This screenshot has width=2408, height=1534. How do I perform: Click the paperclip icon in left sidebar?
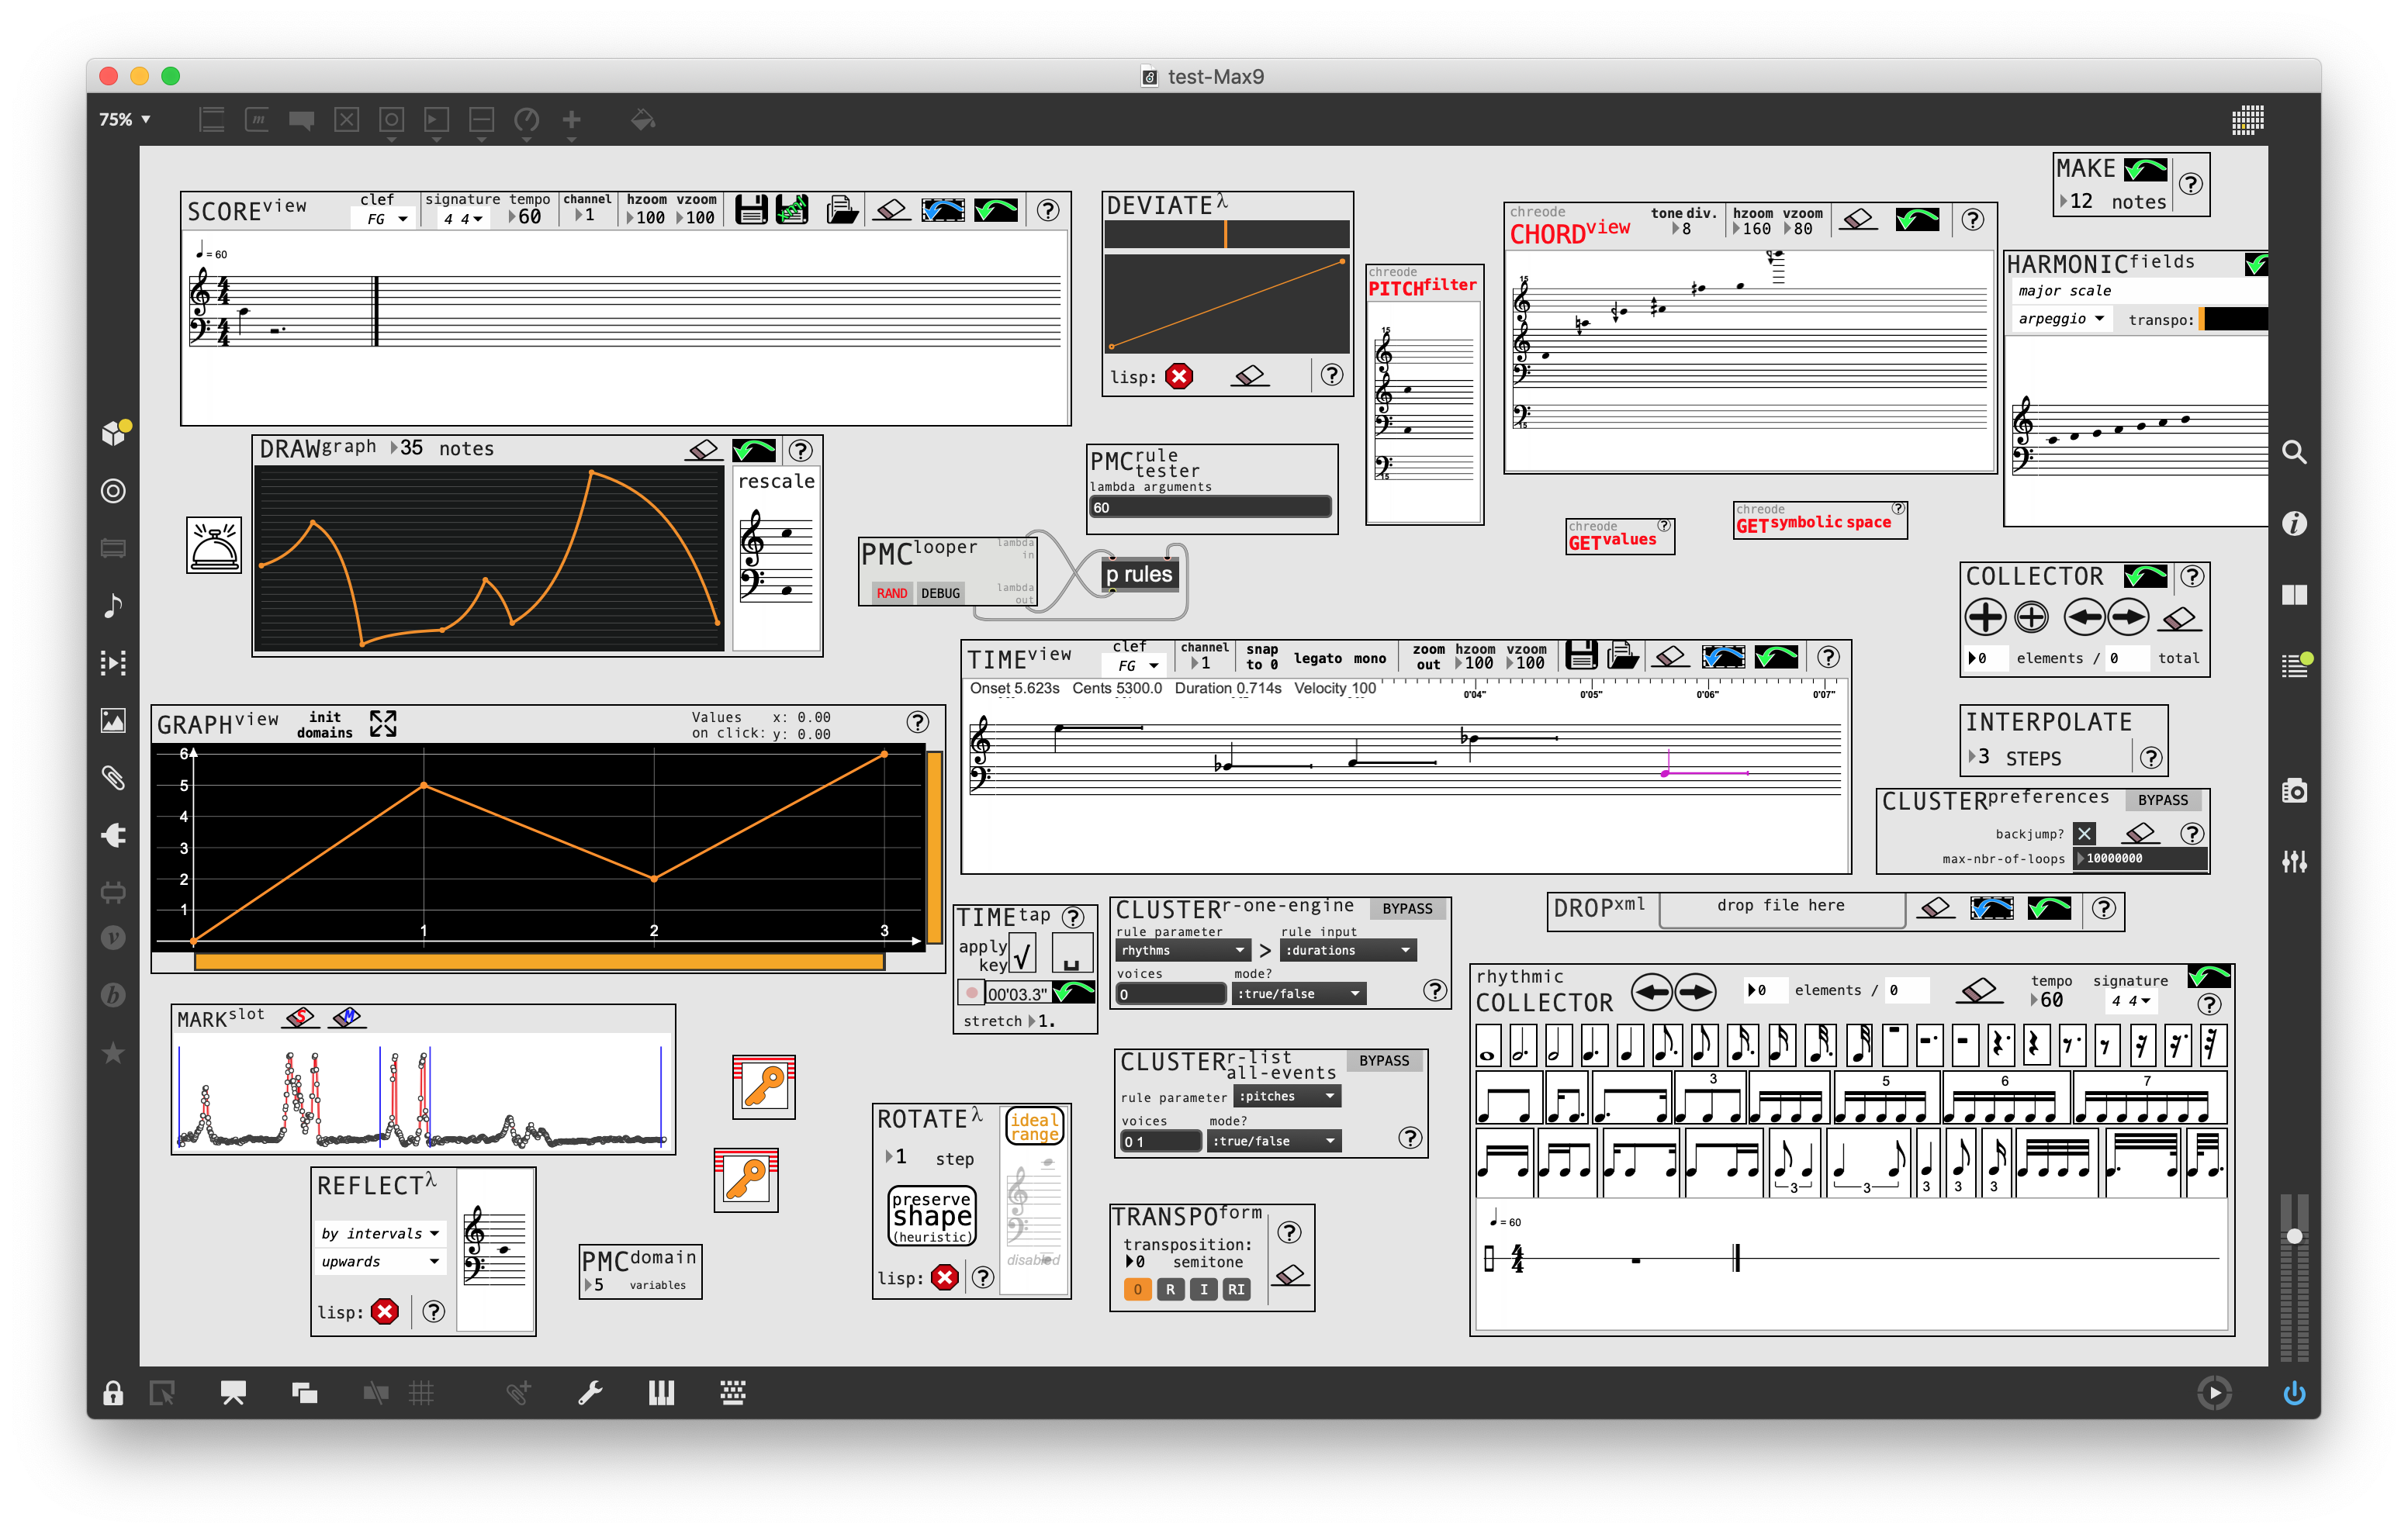pyautogui.click(x=113, y=777)
